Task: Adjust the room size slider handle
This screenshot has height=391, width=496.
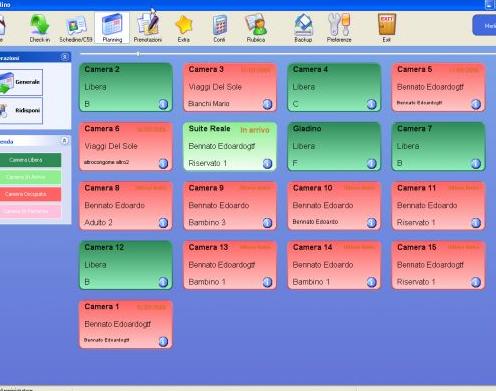Action: [138, 53]
